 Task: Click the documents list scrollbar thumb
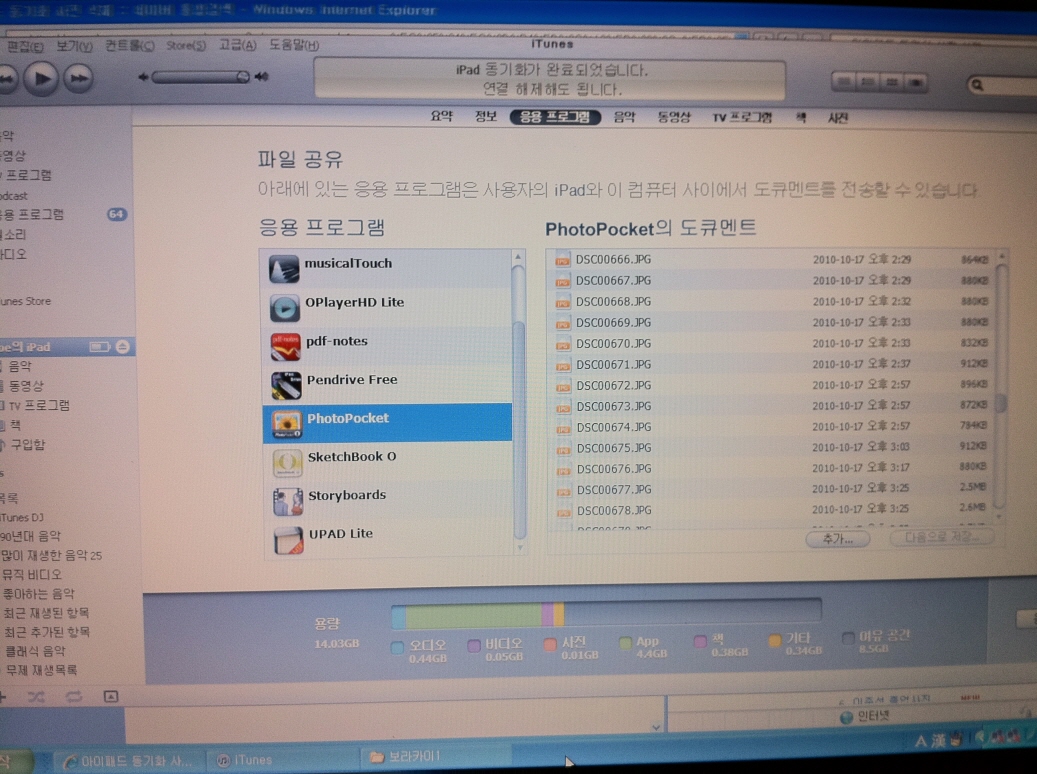[x=1001, y=402]
